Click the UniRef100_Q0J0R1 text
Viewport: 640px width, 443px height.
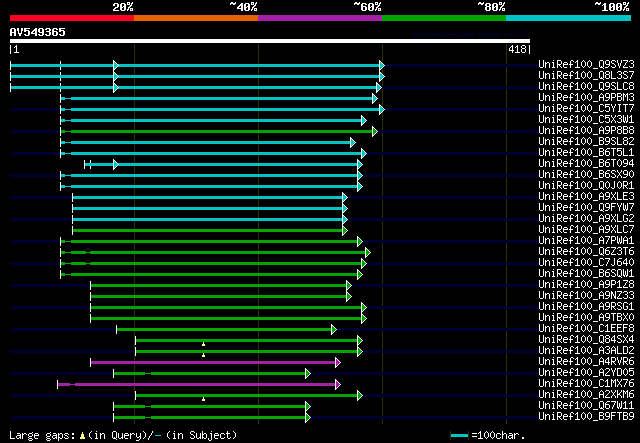[586, 186]
